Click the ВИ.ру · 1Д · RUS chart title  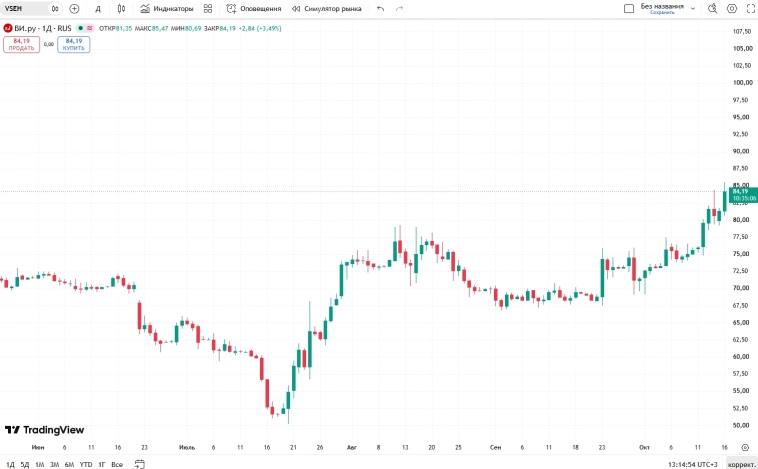(x=43, y=29)
